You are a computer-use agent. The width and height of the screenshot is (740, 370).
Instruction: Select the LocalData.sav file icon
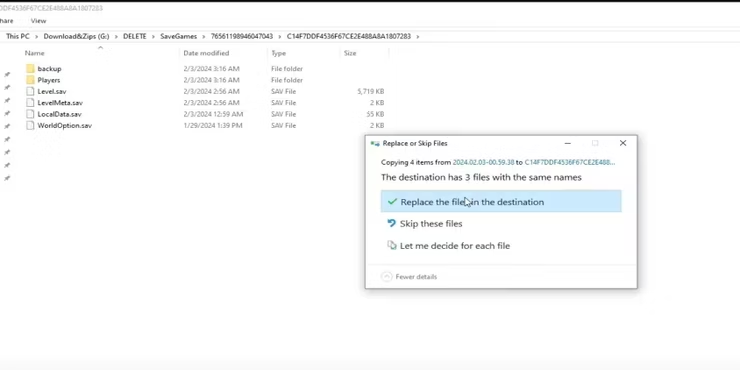point(31,114)
